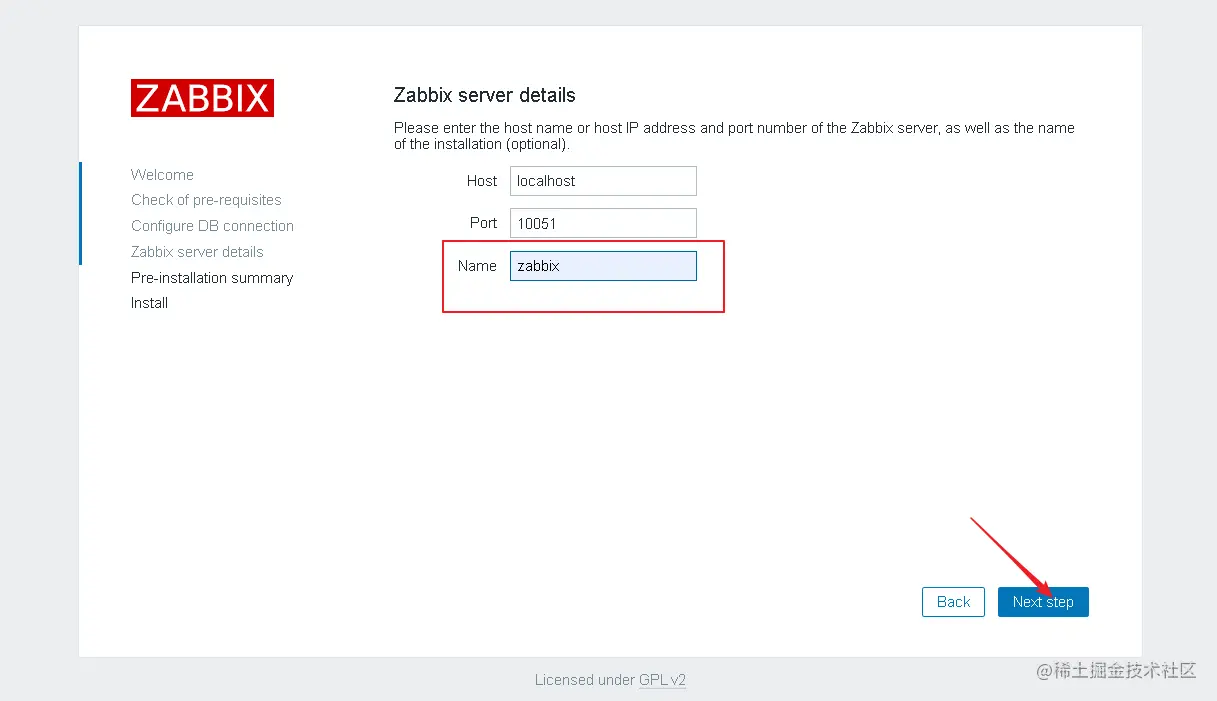
Task: Click the Port label text
Action: pyautogui.click(x=484, y=223)
